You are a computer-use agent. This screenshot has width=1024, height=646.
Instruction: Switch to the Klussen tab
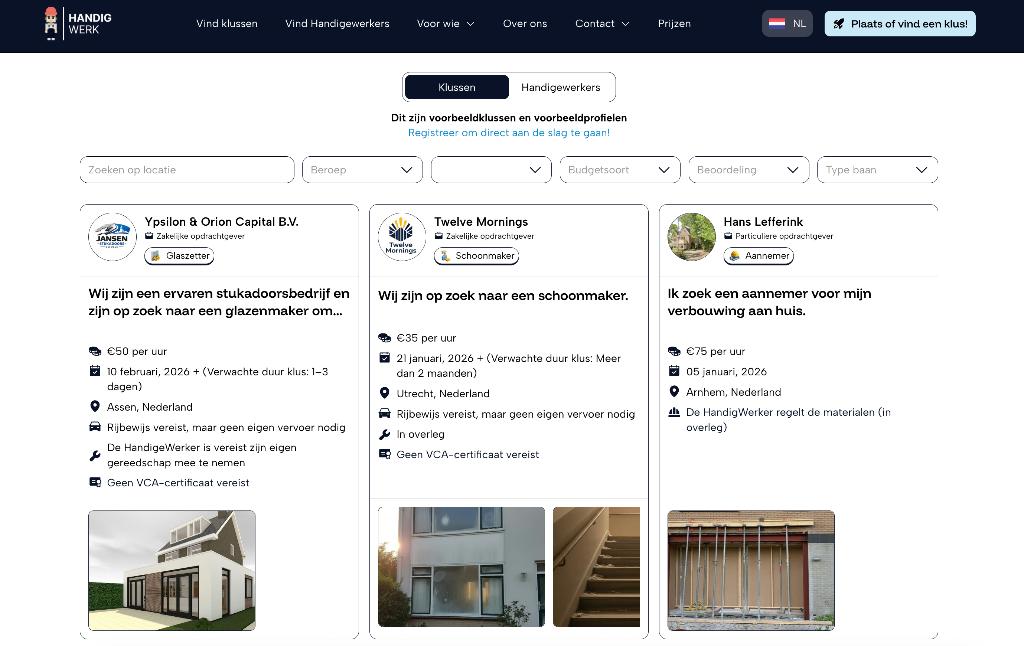click(x=456, y=87)
